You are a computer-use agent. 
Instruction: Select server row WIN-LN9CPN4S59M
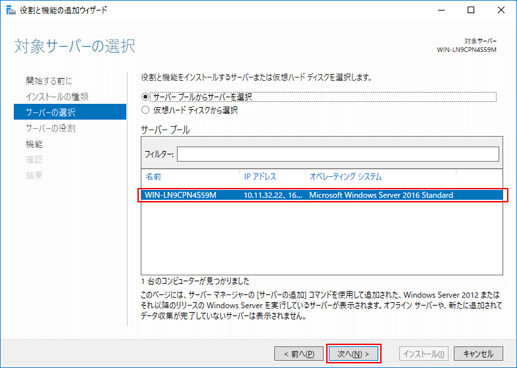[x=322, y=195]
